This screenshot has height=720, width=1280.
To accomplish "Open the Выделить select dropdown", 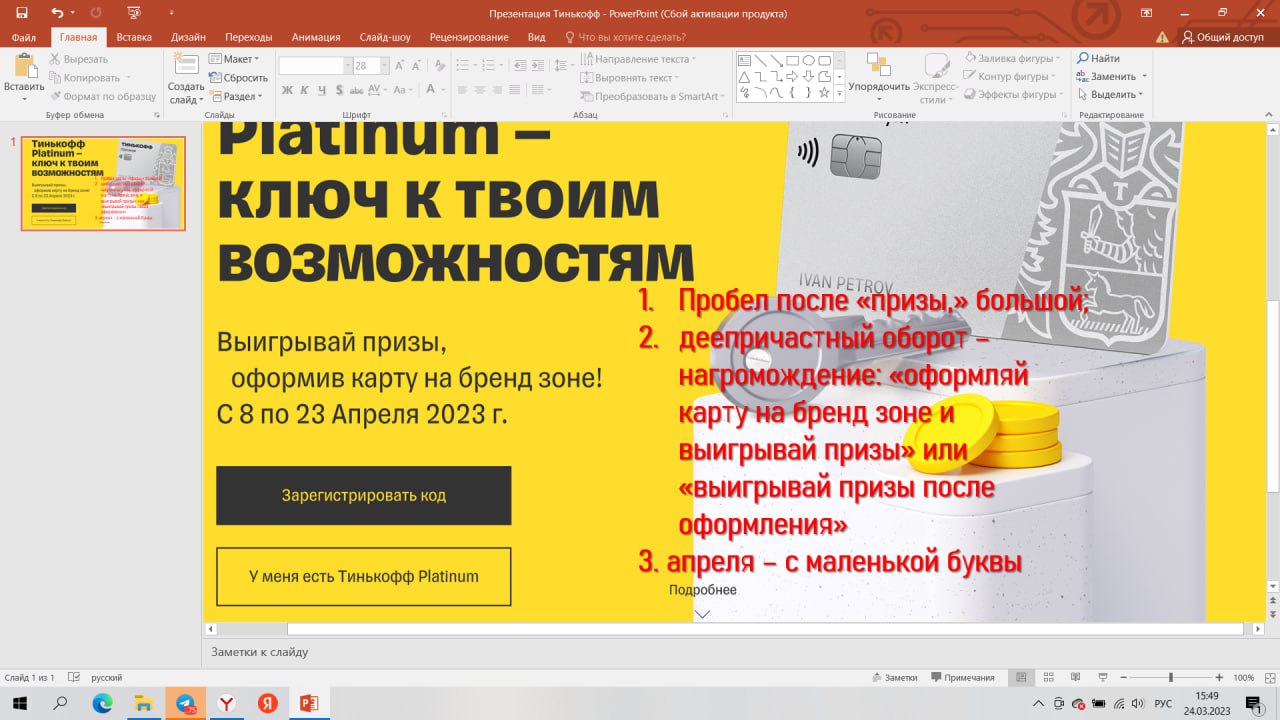I will 1110,95.
